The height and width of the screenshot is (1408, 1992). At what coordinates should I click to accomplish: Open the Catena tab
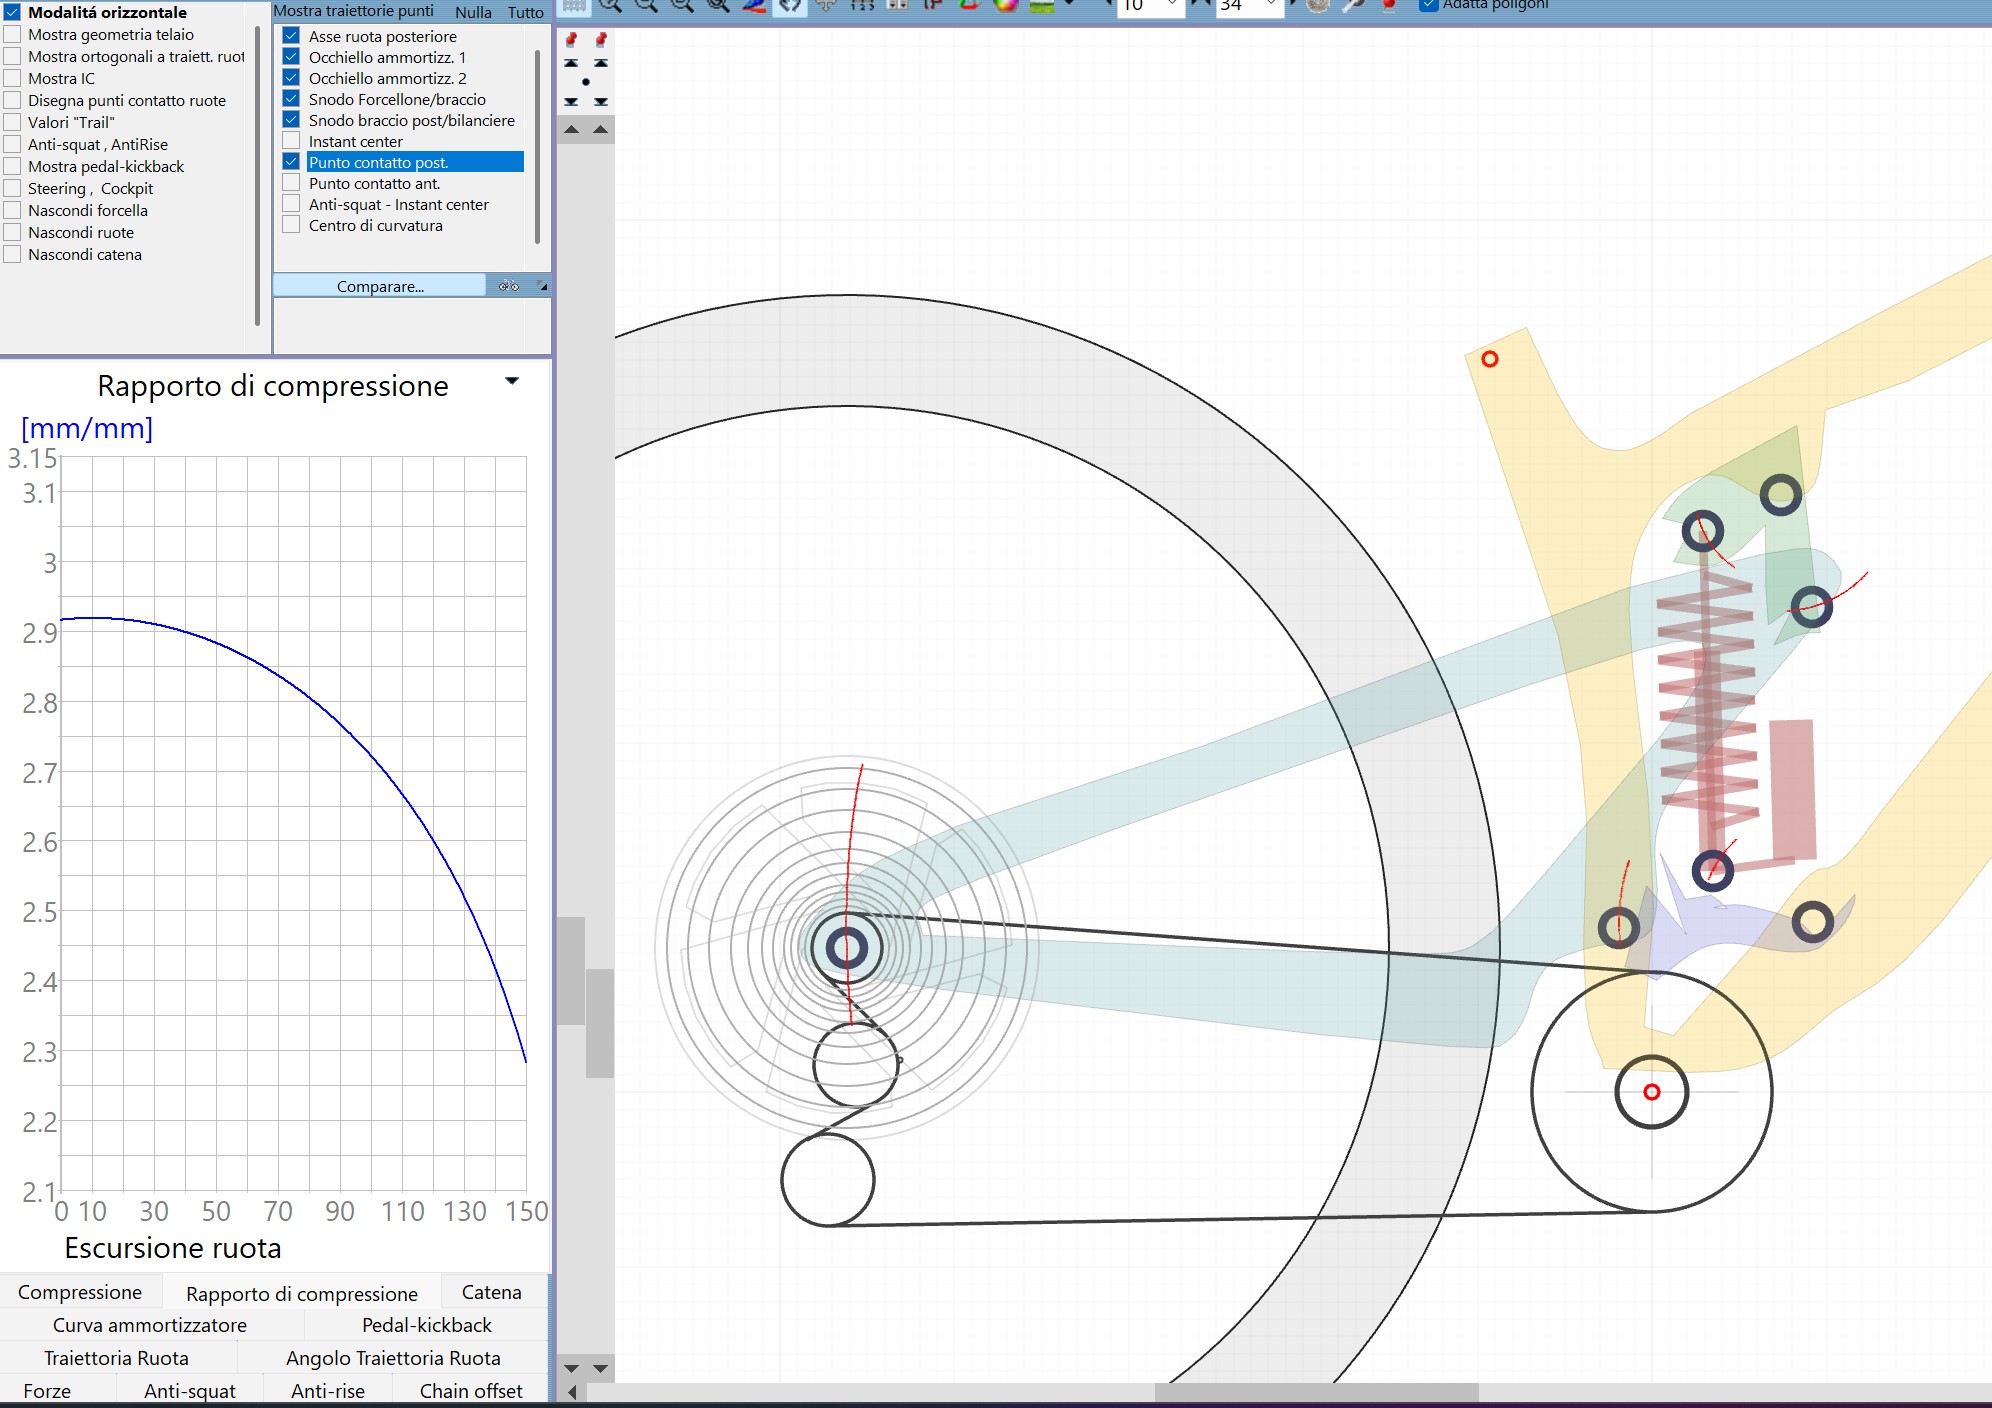pyautogui.click(x=492, y=1292)
